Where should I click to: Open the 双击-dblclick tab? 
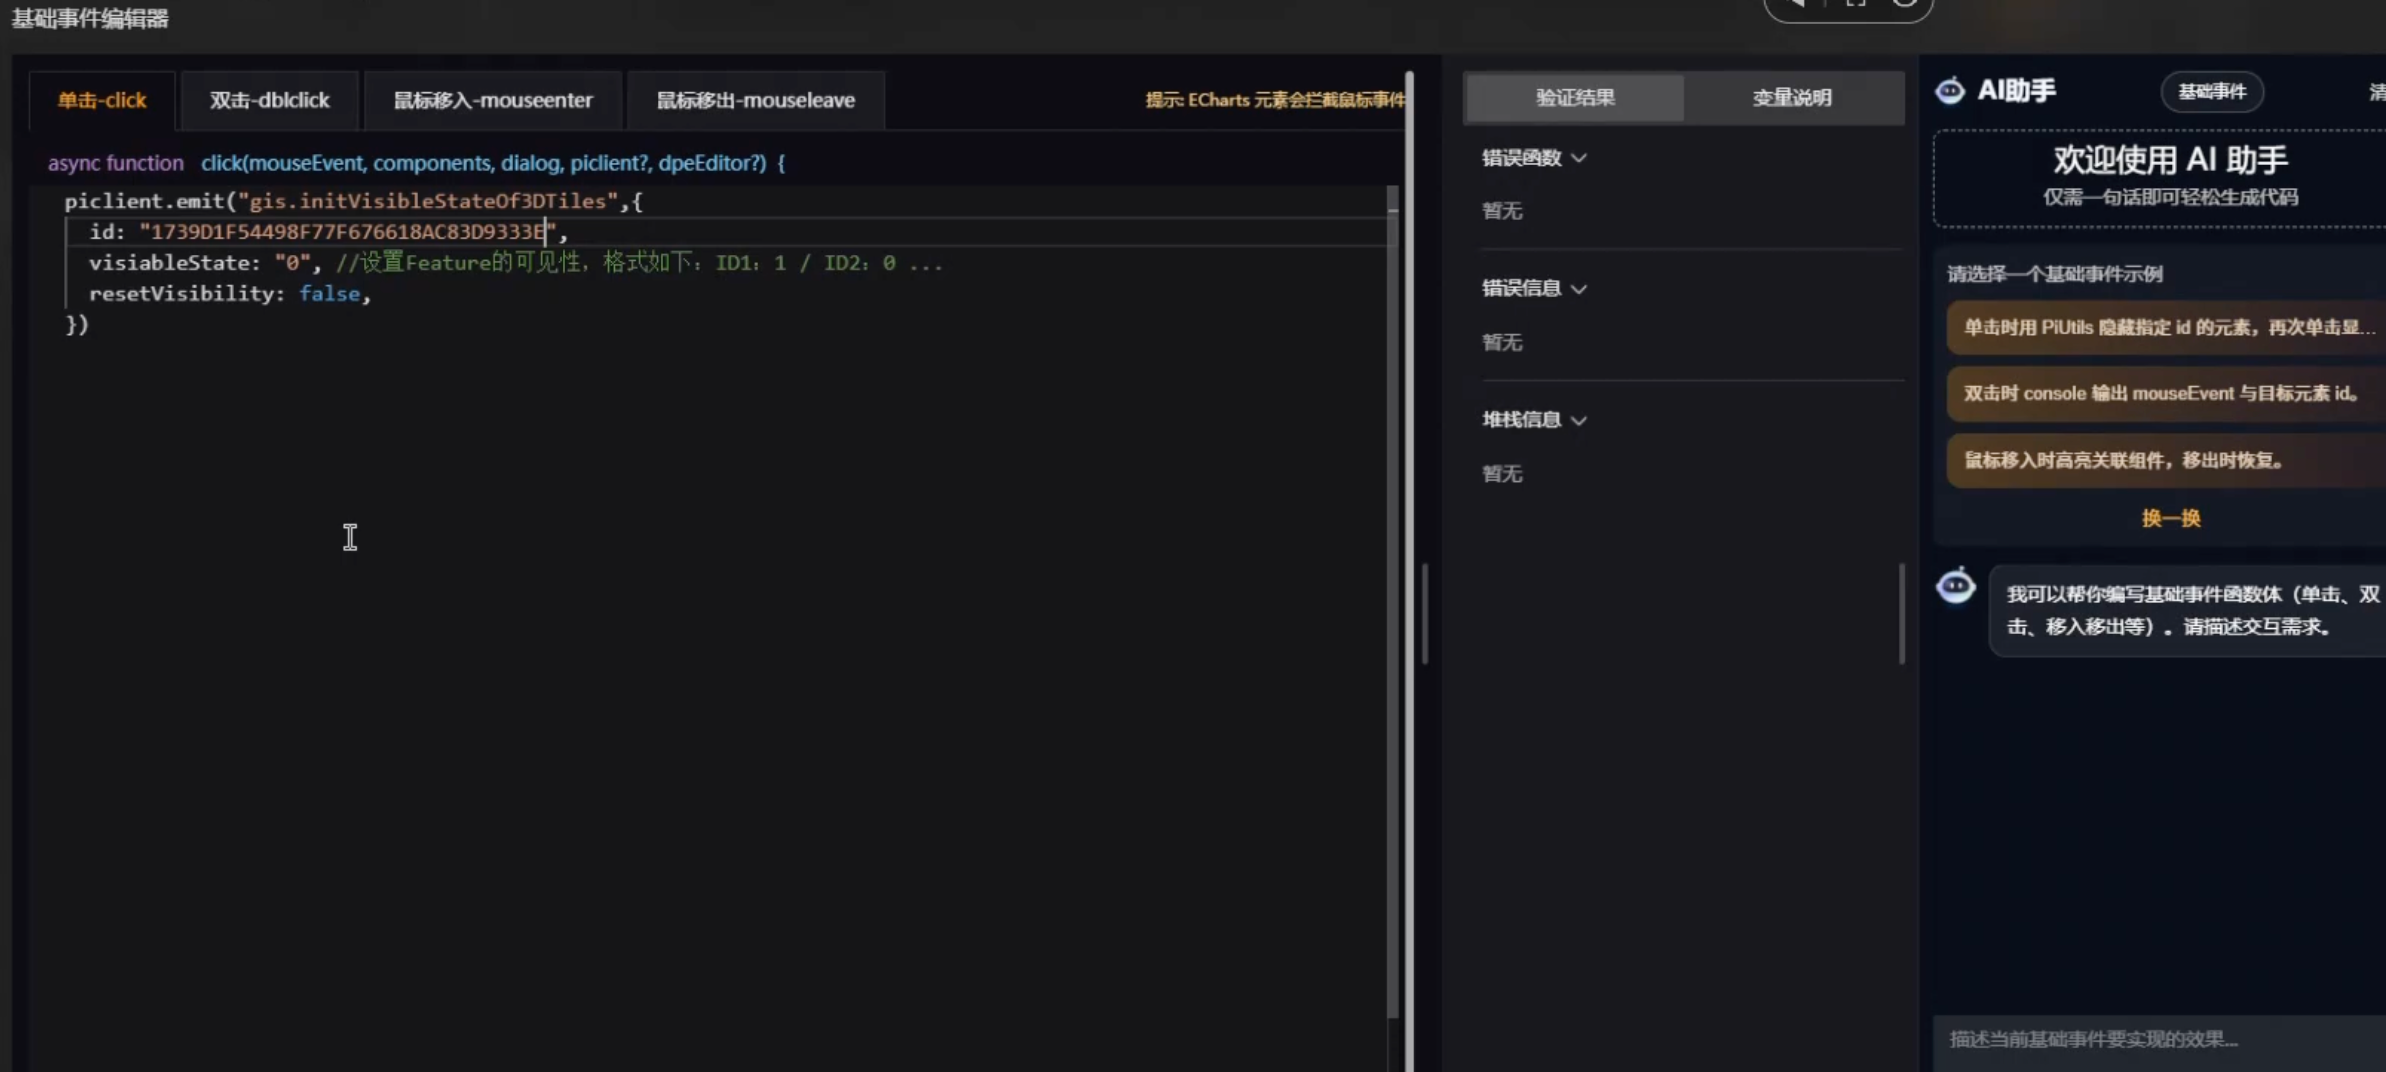coord(269,100)
